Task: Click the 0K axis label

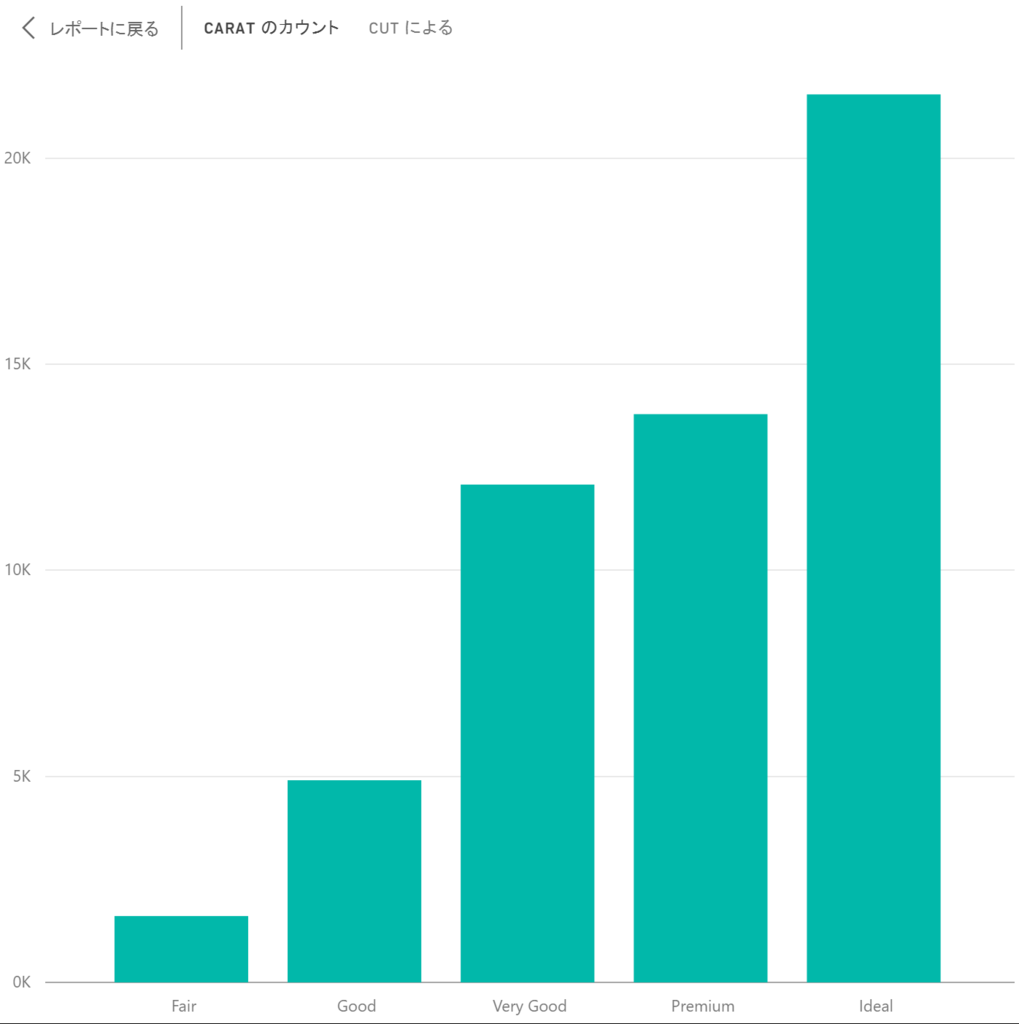Action: pyautogui.click(x=22, y=982)
